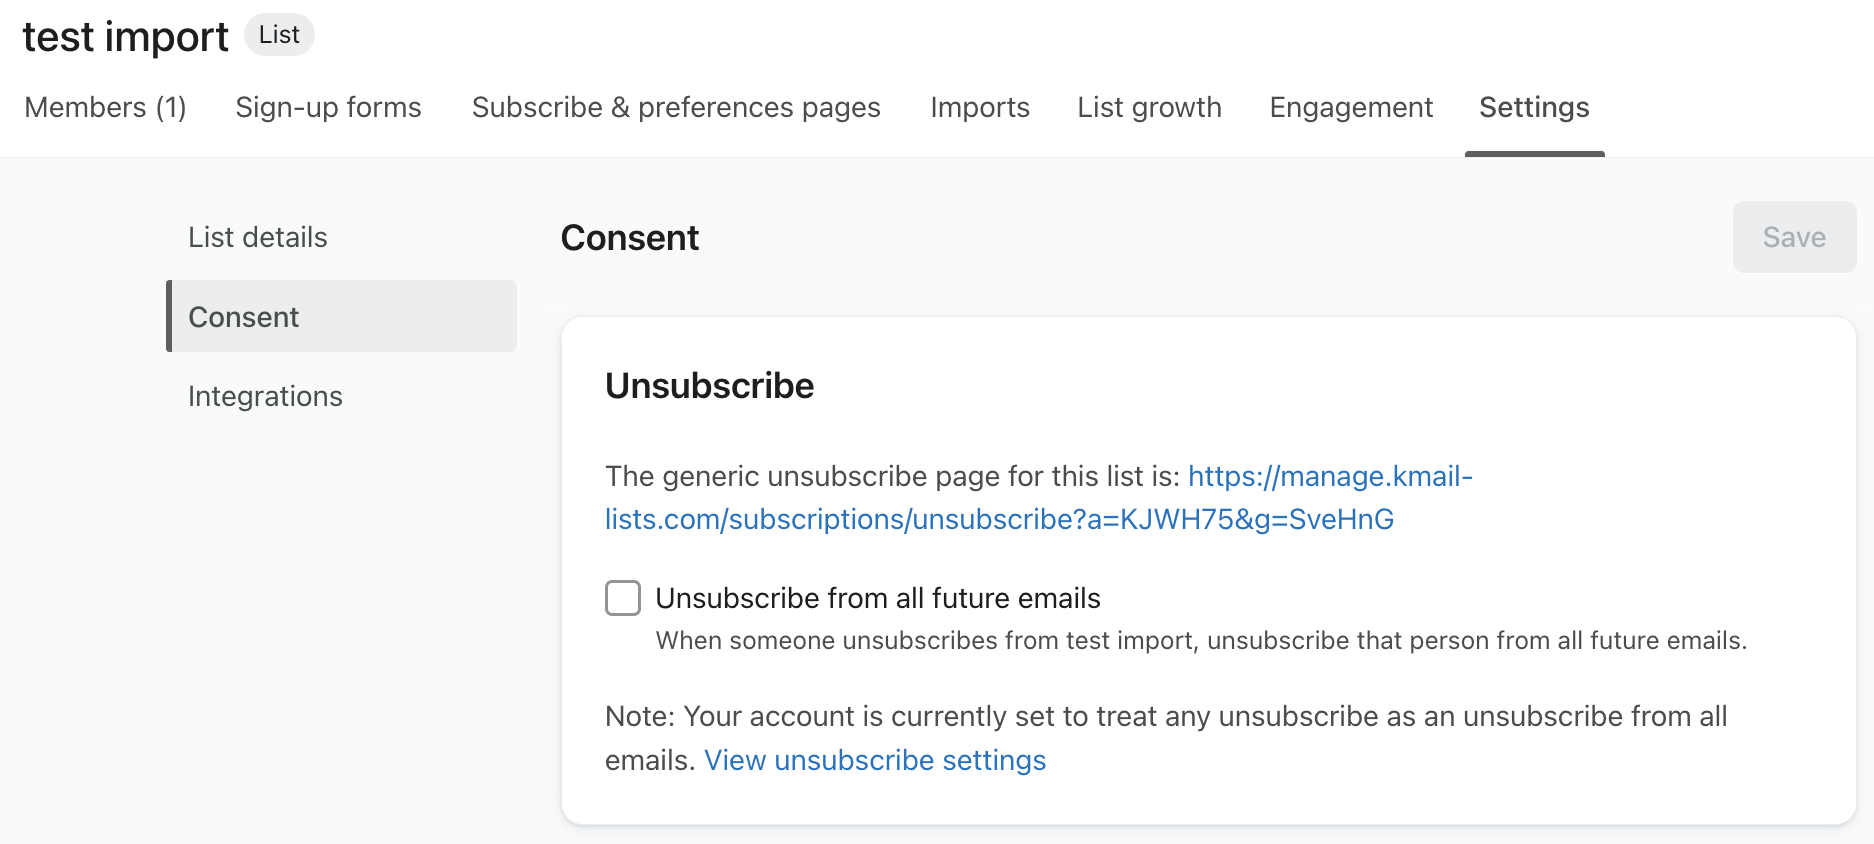Switch to the Imports tab
Viewport: 1874px width, 844px height.
click(979, 107)
